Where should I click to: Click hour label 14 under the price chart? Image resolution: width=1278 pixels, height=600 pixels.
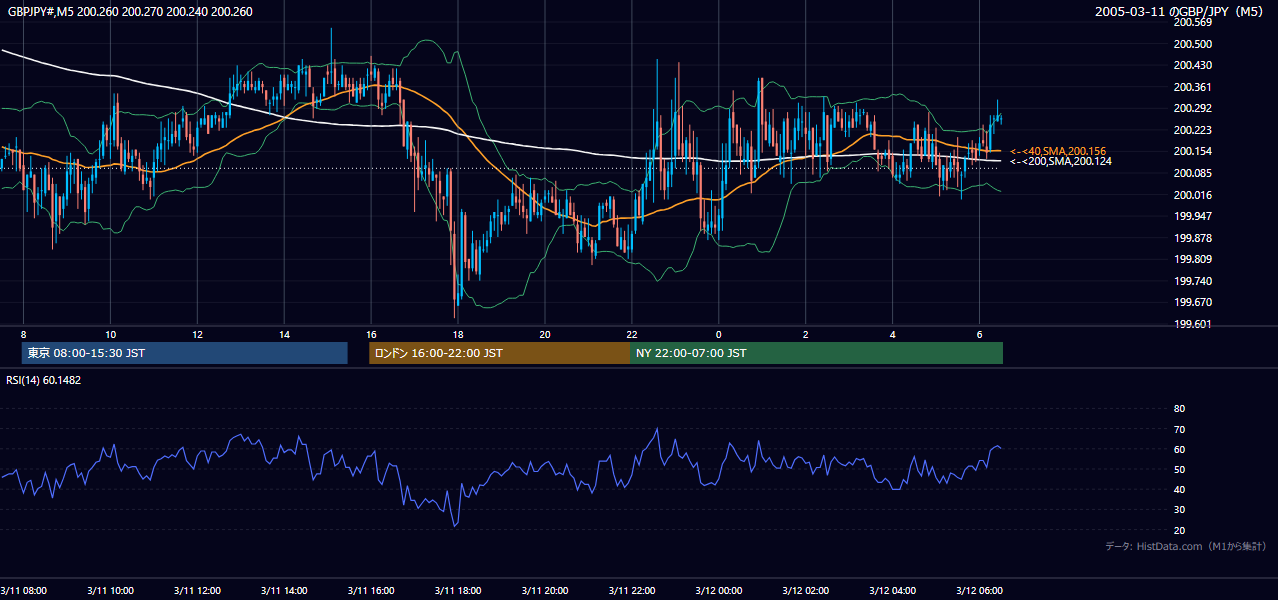284,334
